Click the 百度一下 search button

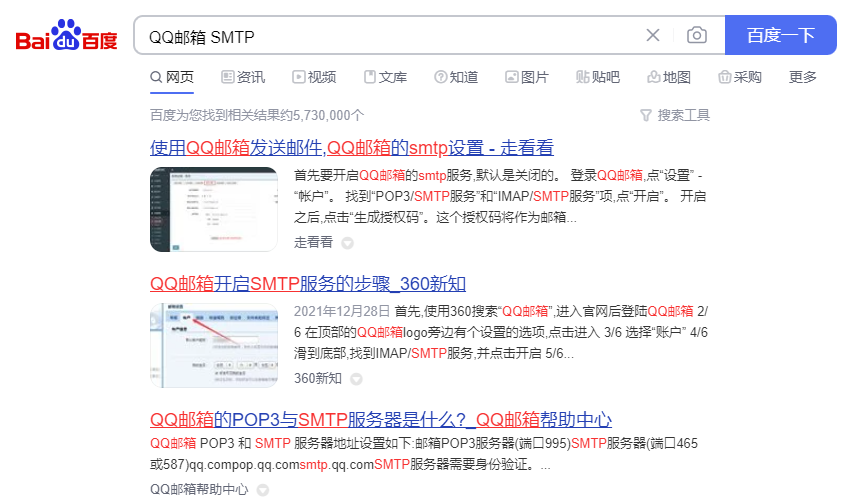pyautogui.click(x=780, y=35)
